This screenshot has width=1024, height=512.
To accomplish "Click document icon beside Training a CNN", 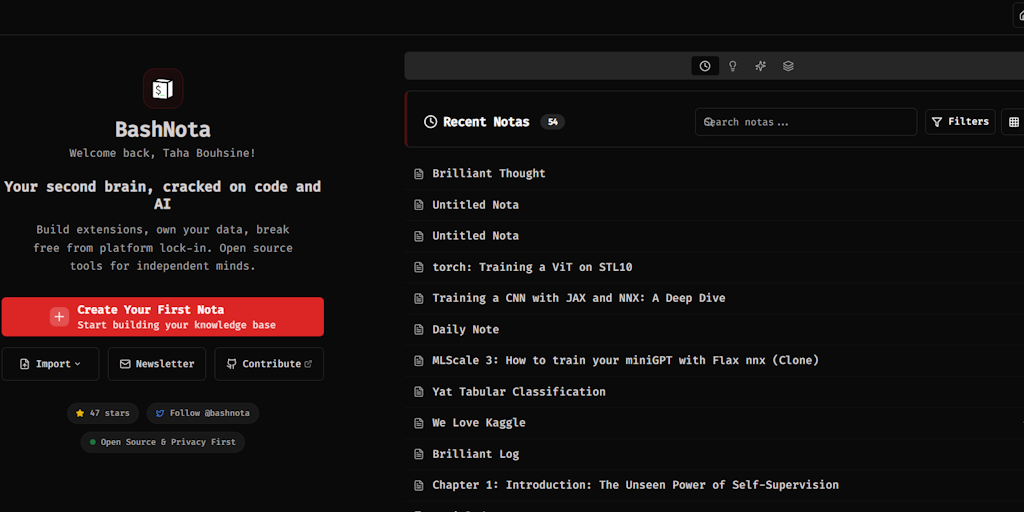I will click(419, 298).
